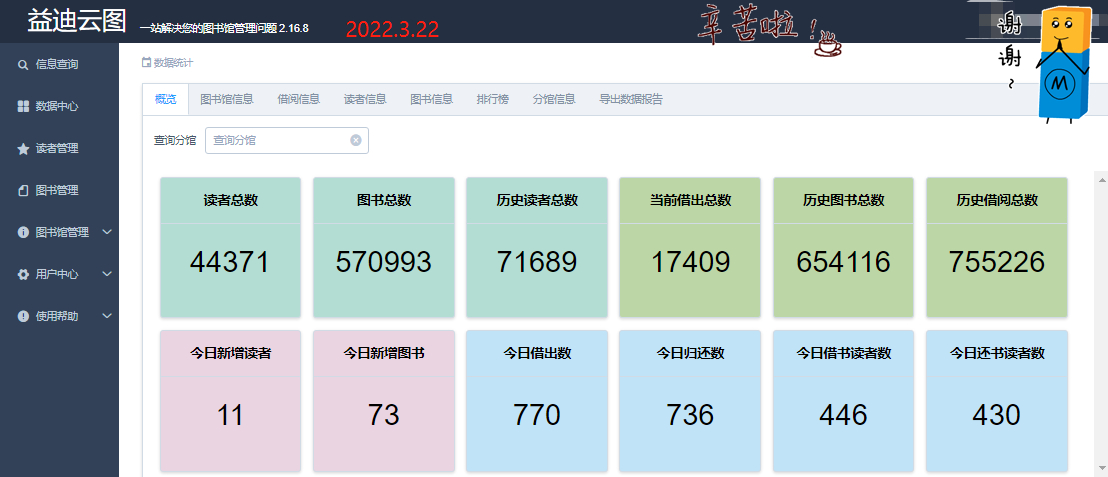Open the 导出数据报告 tab
This screenshot has width=1108, height=477.
coord(630,99)
